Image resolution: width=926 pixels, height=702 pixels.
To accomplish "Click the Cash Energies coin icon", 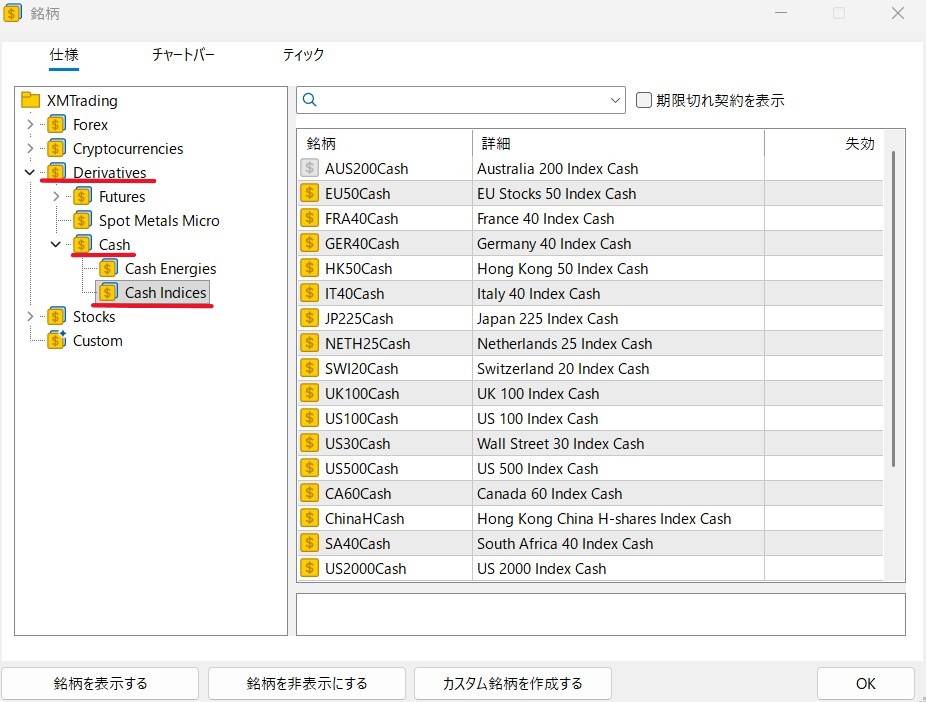I will 108,269.
